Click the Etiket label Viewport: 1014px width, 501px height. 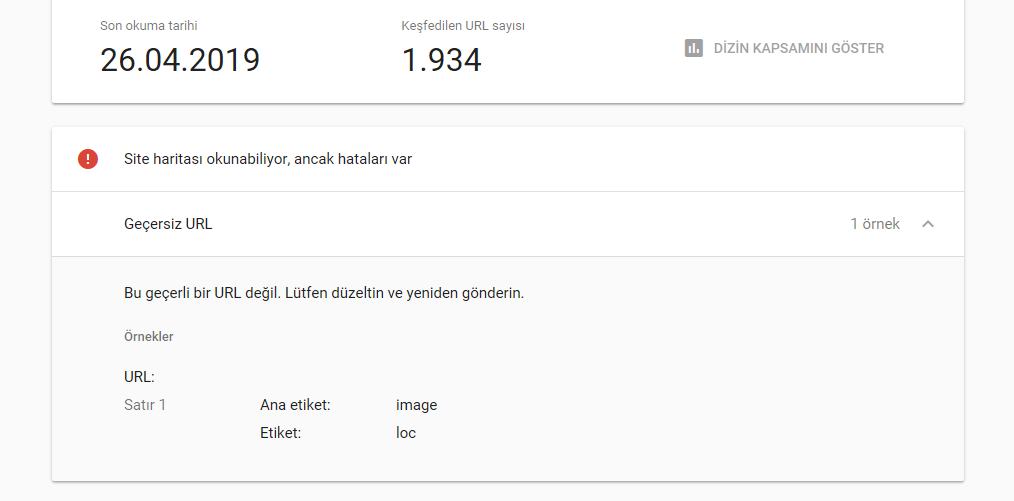(x=281, y=433)
